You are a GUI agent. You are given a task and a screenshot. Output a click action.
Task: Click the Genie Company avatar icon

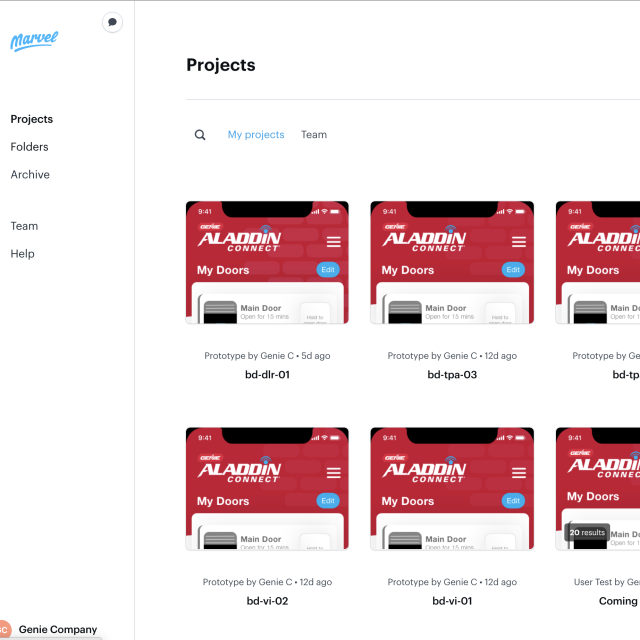pos(4,630)
